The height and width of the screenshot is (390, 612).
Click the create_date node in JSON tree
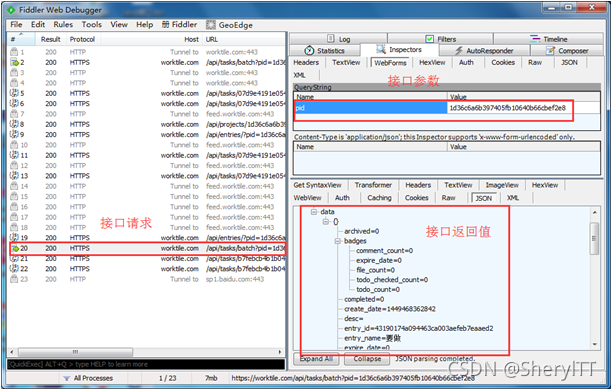[x=390, y=309]
